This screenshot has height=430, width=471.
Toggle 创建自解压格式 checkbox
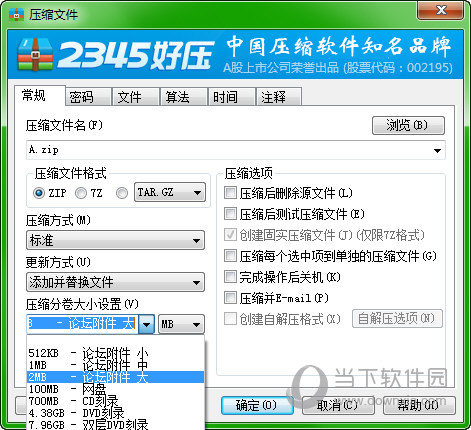(x=230, y=319)
